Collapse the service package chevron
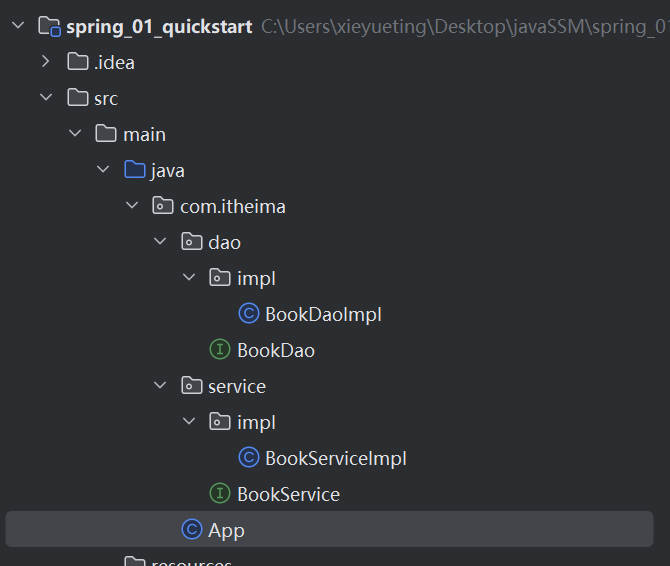This screenshot has height=566, width=670. pos(160,386)
